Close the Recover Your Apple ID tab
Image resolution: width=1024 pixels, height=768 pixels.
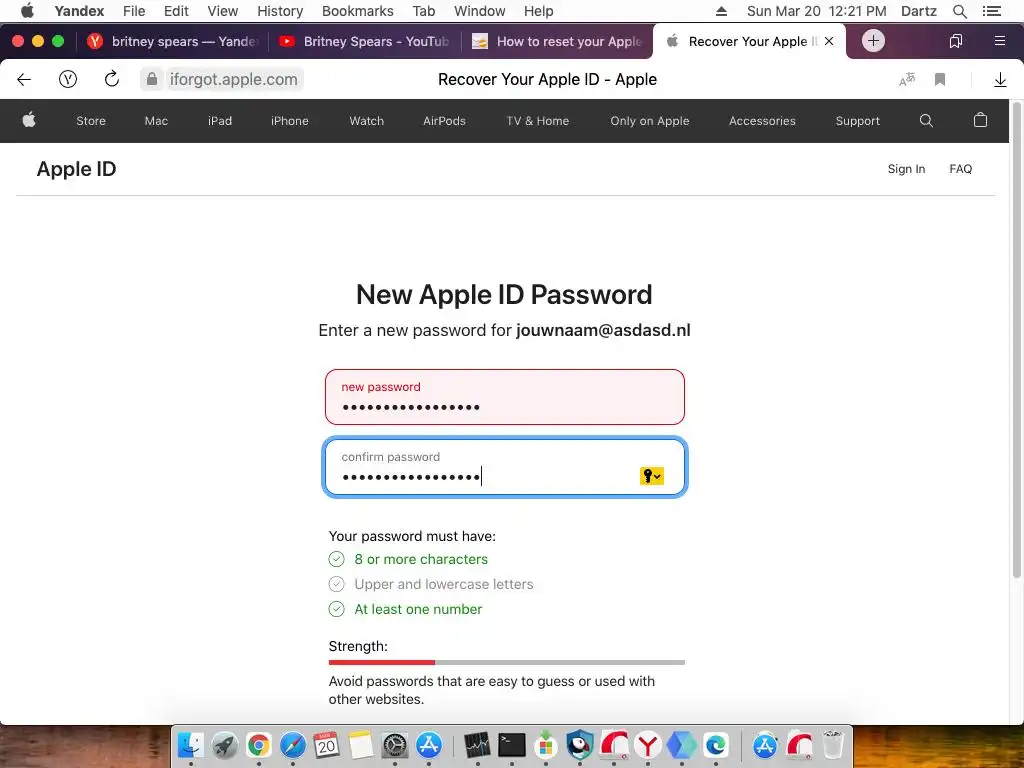tap(829, 41)
